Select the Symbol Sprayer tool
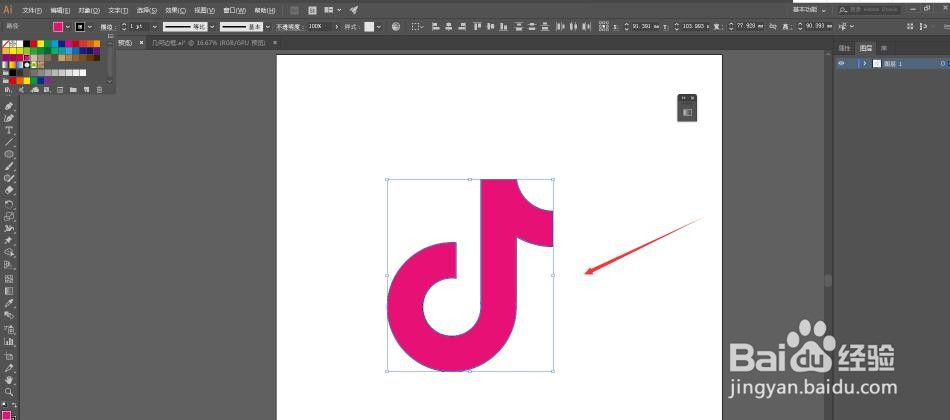 pos(8,329)
